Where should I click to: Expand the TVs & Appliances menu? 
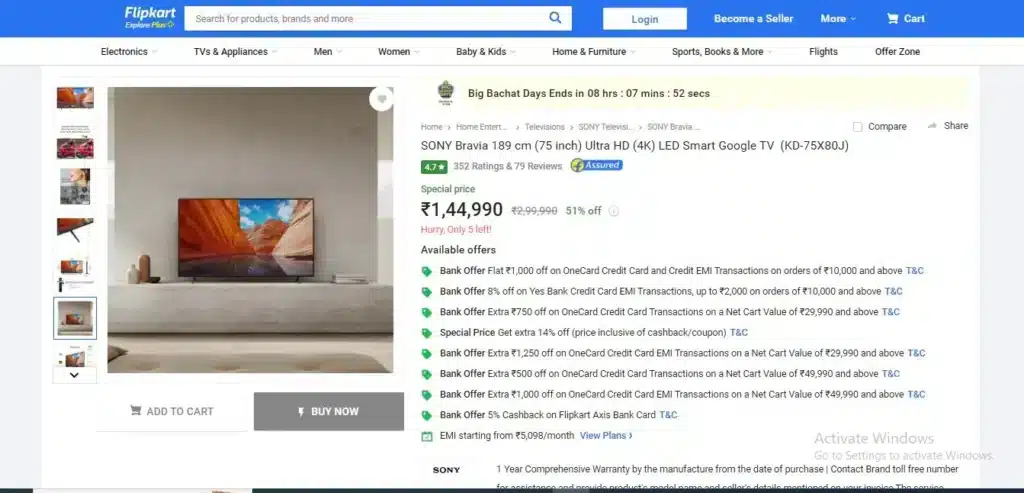[235, 52]
